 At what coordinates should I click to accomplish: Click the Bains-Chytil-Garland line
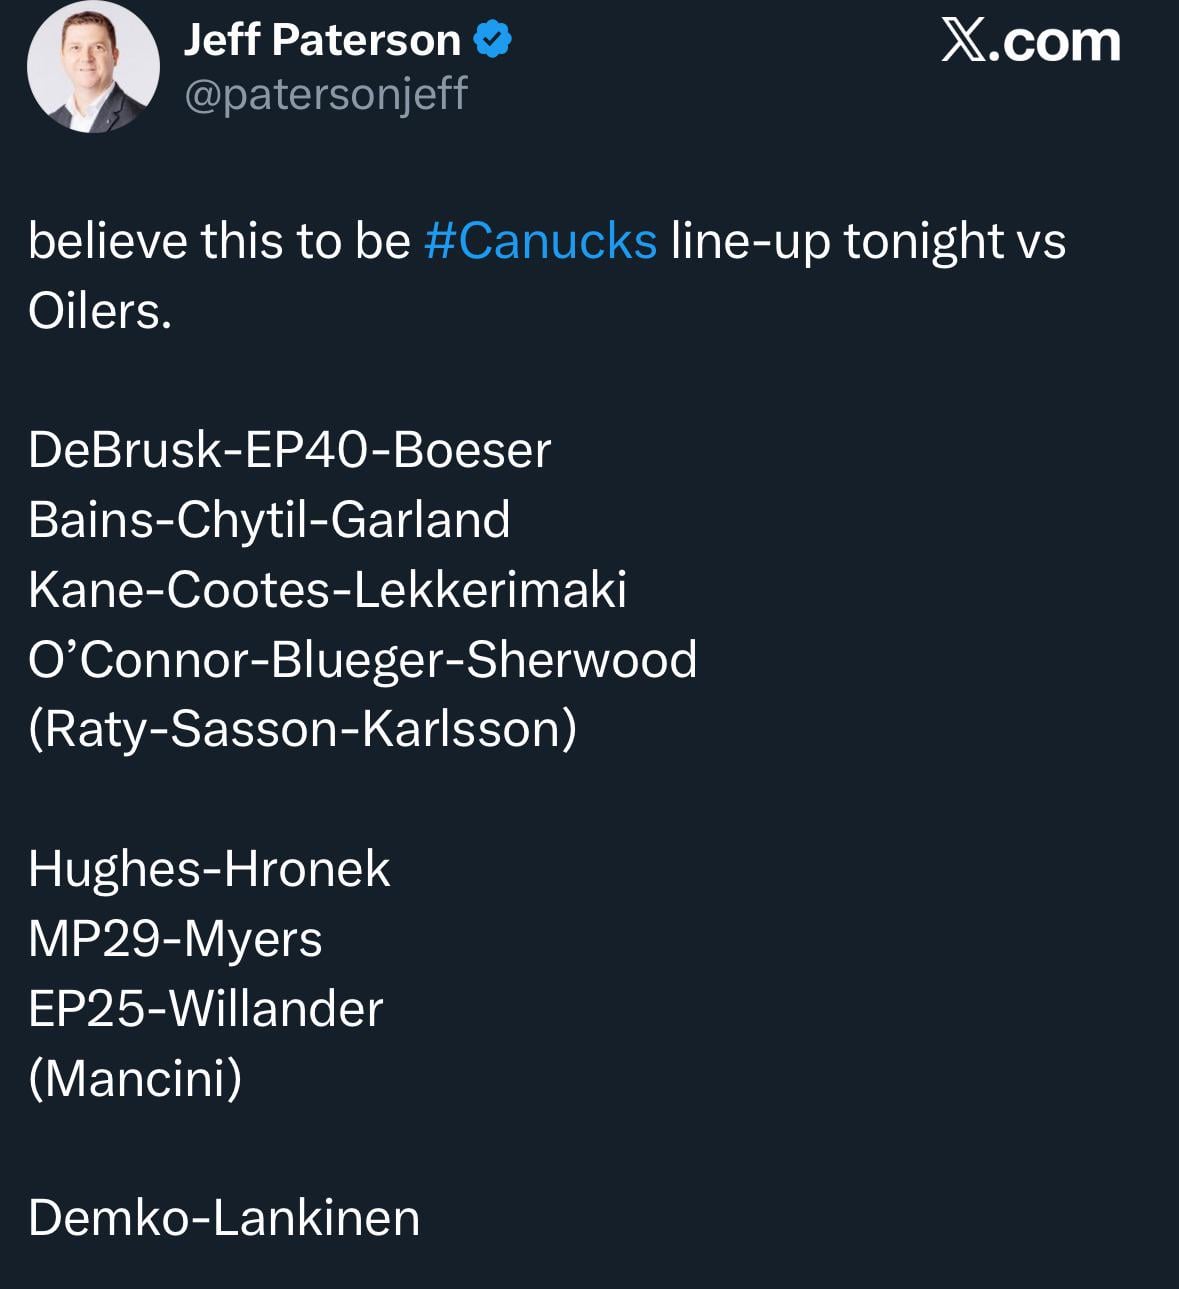point(269,520)
